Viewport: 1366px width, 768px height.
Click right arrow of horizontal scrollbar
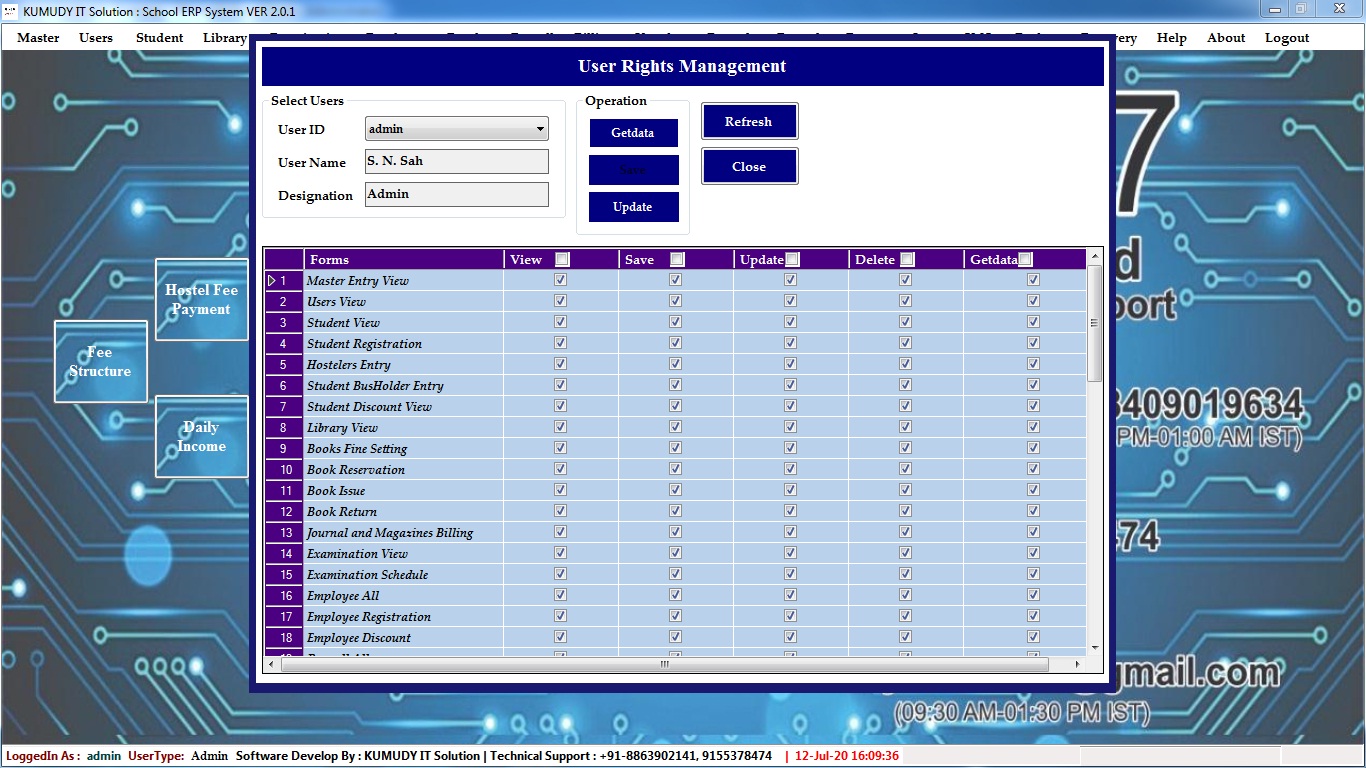pos(1077,664)
